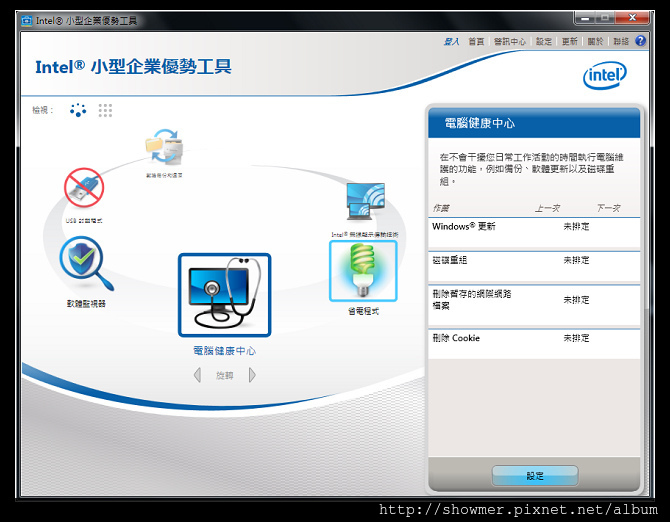
Task: Click 未排定 status for 磁碟重組
Action: click(576, 260)
